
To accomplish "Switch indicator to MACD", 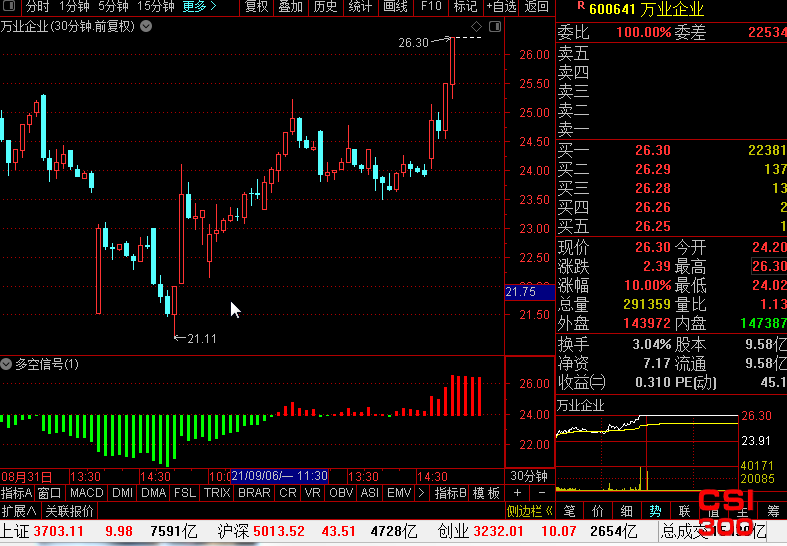I will pos(86,493).
